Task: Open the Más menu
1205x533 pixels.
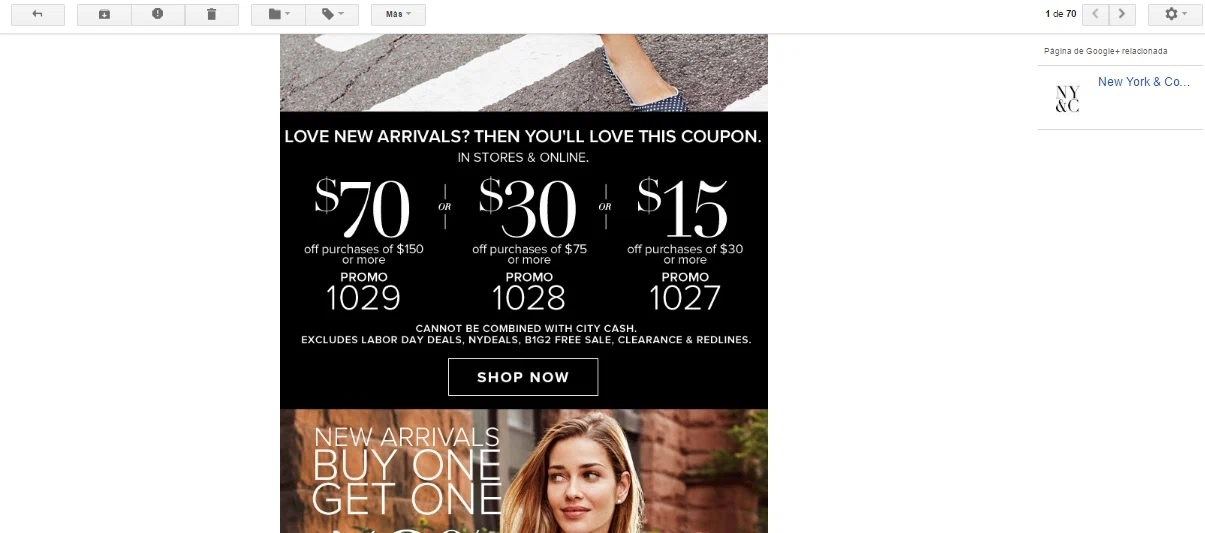Action: pos(398,15)
